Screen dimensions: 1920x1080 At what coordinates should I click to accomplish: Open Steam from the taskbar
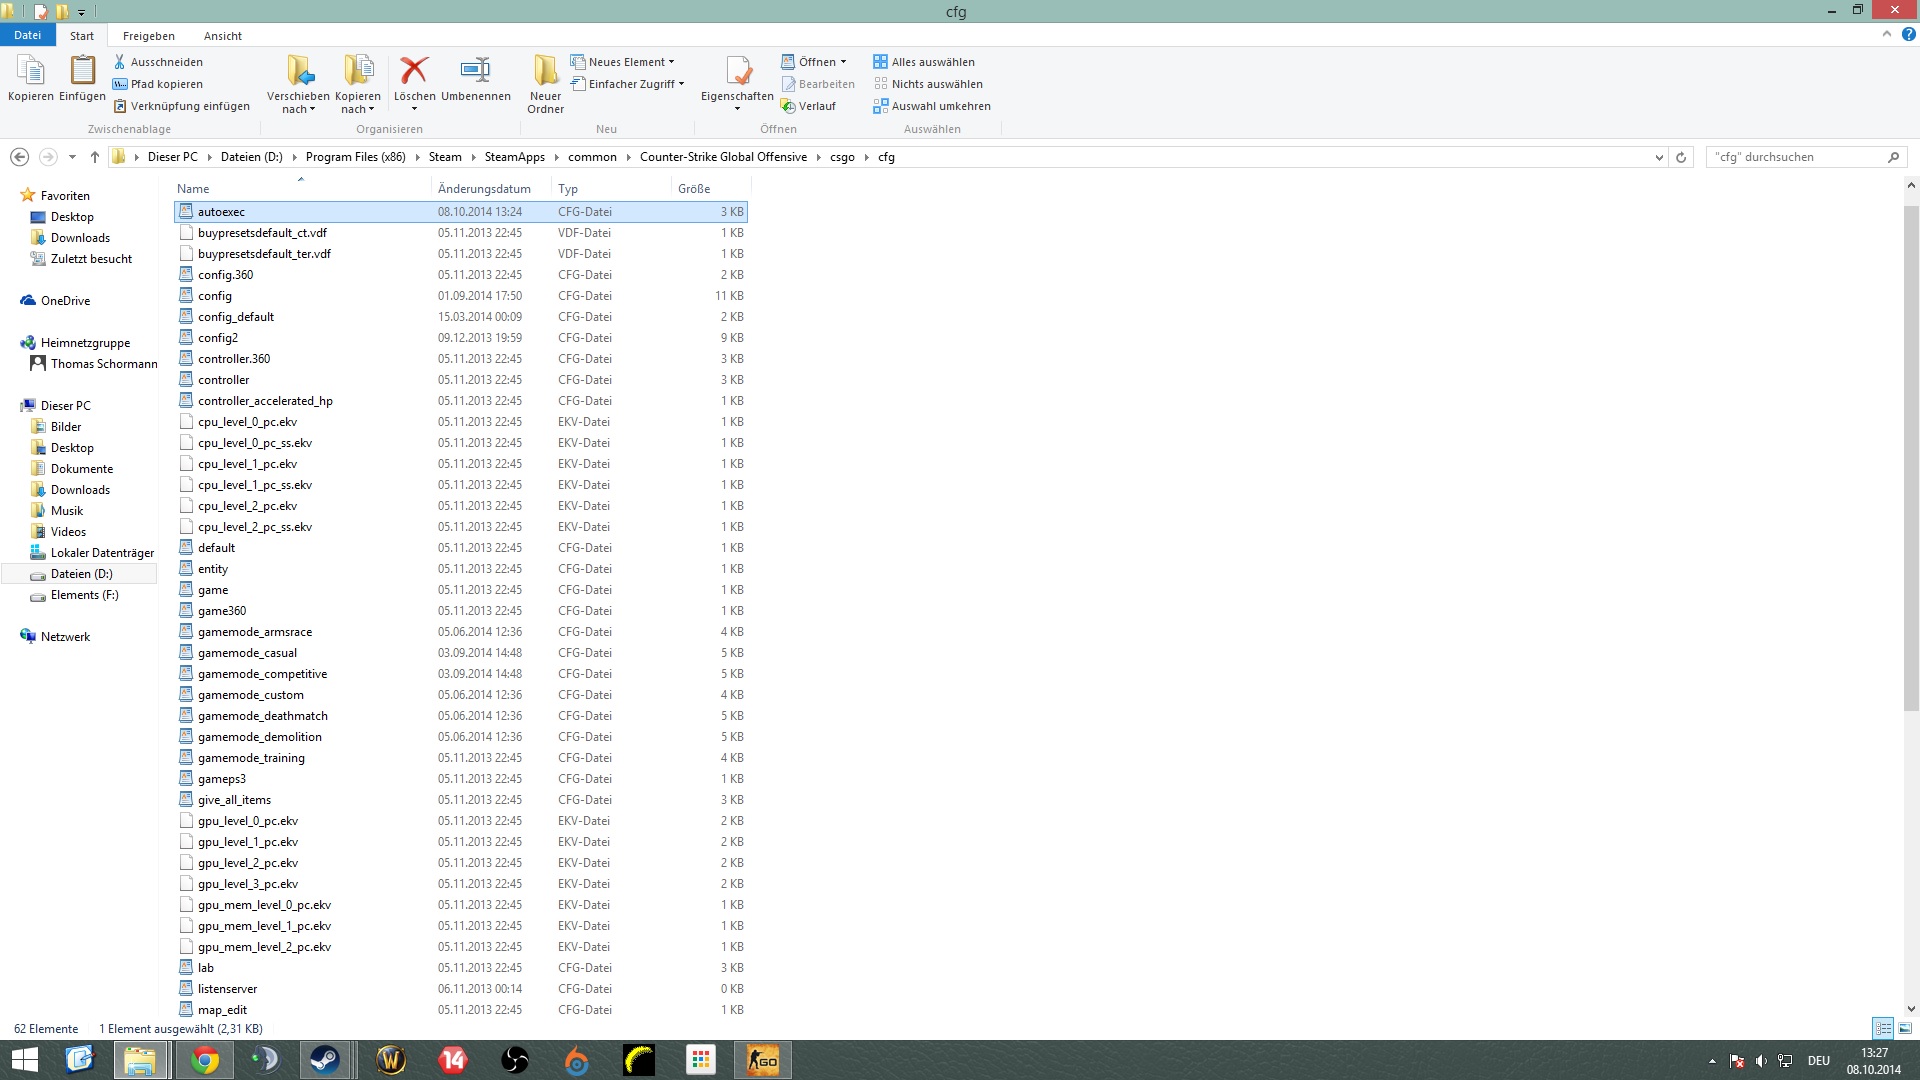pos(324,1060)
